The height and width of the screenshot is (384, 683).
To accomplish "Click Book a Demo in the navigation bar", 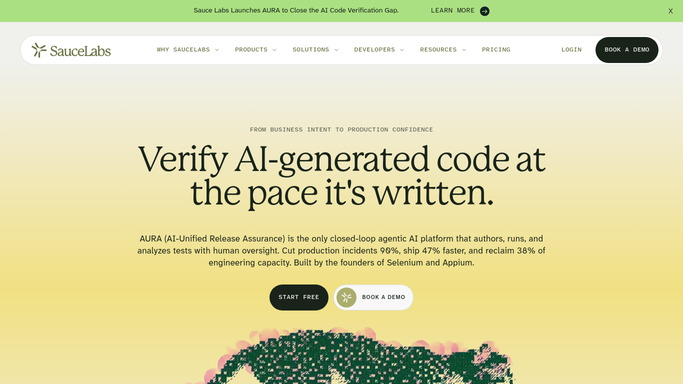I will pyautogui.click(x=627, y=50).
